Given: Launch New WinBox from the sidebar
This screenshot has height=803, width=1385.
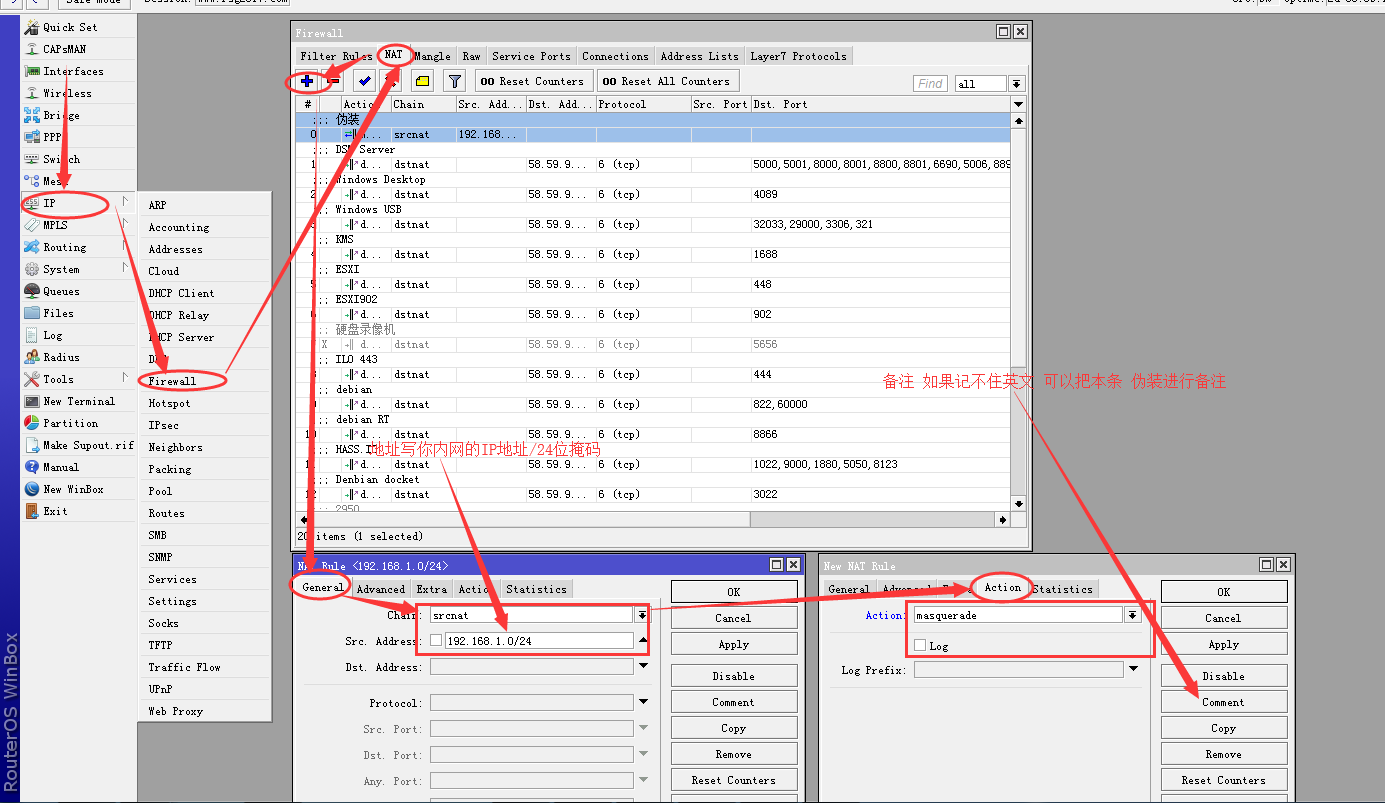Looking at the screenshot, I should (73, 489).
